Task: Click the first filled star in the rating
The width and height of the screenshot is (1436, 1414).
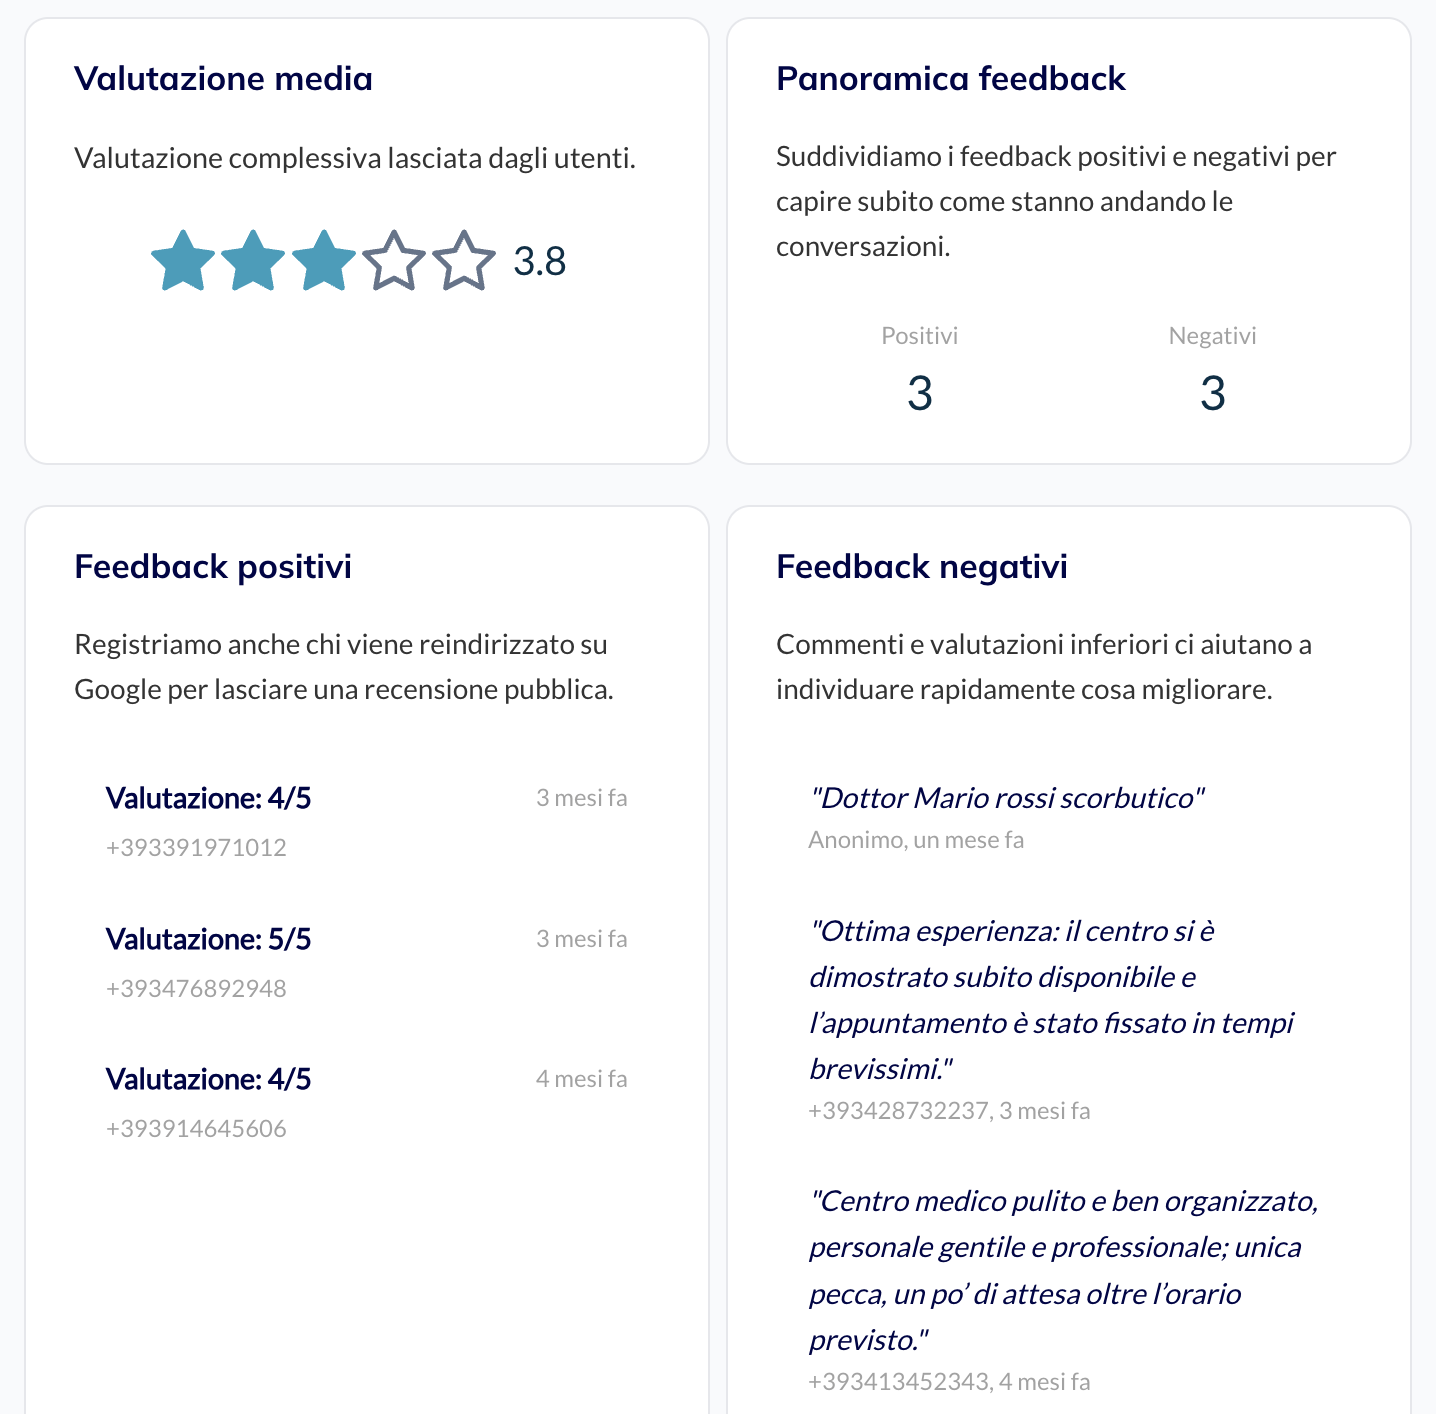Action: (x=181, y=261)
